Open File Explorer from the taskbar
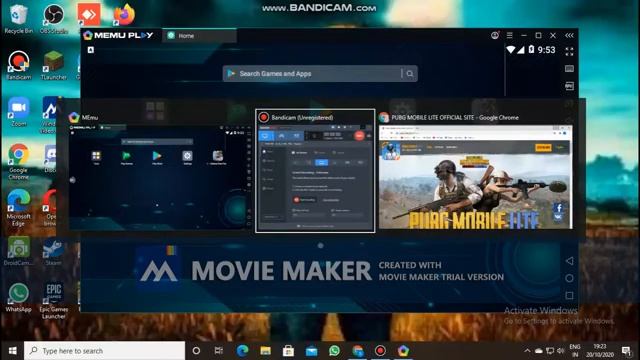 click(x=265, y=351)
